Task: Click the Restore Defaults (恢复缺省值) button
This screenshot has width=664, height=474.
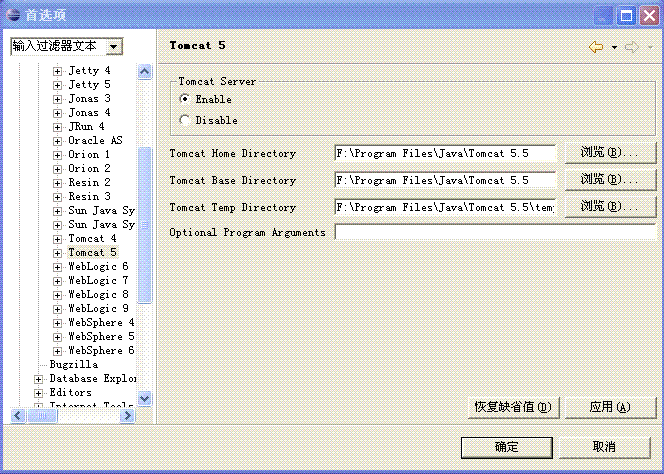Action: coord(514,407)
